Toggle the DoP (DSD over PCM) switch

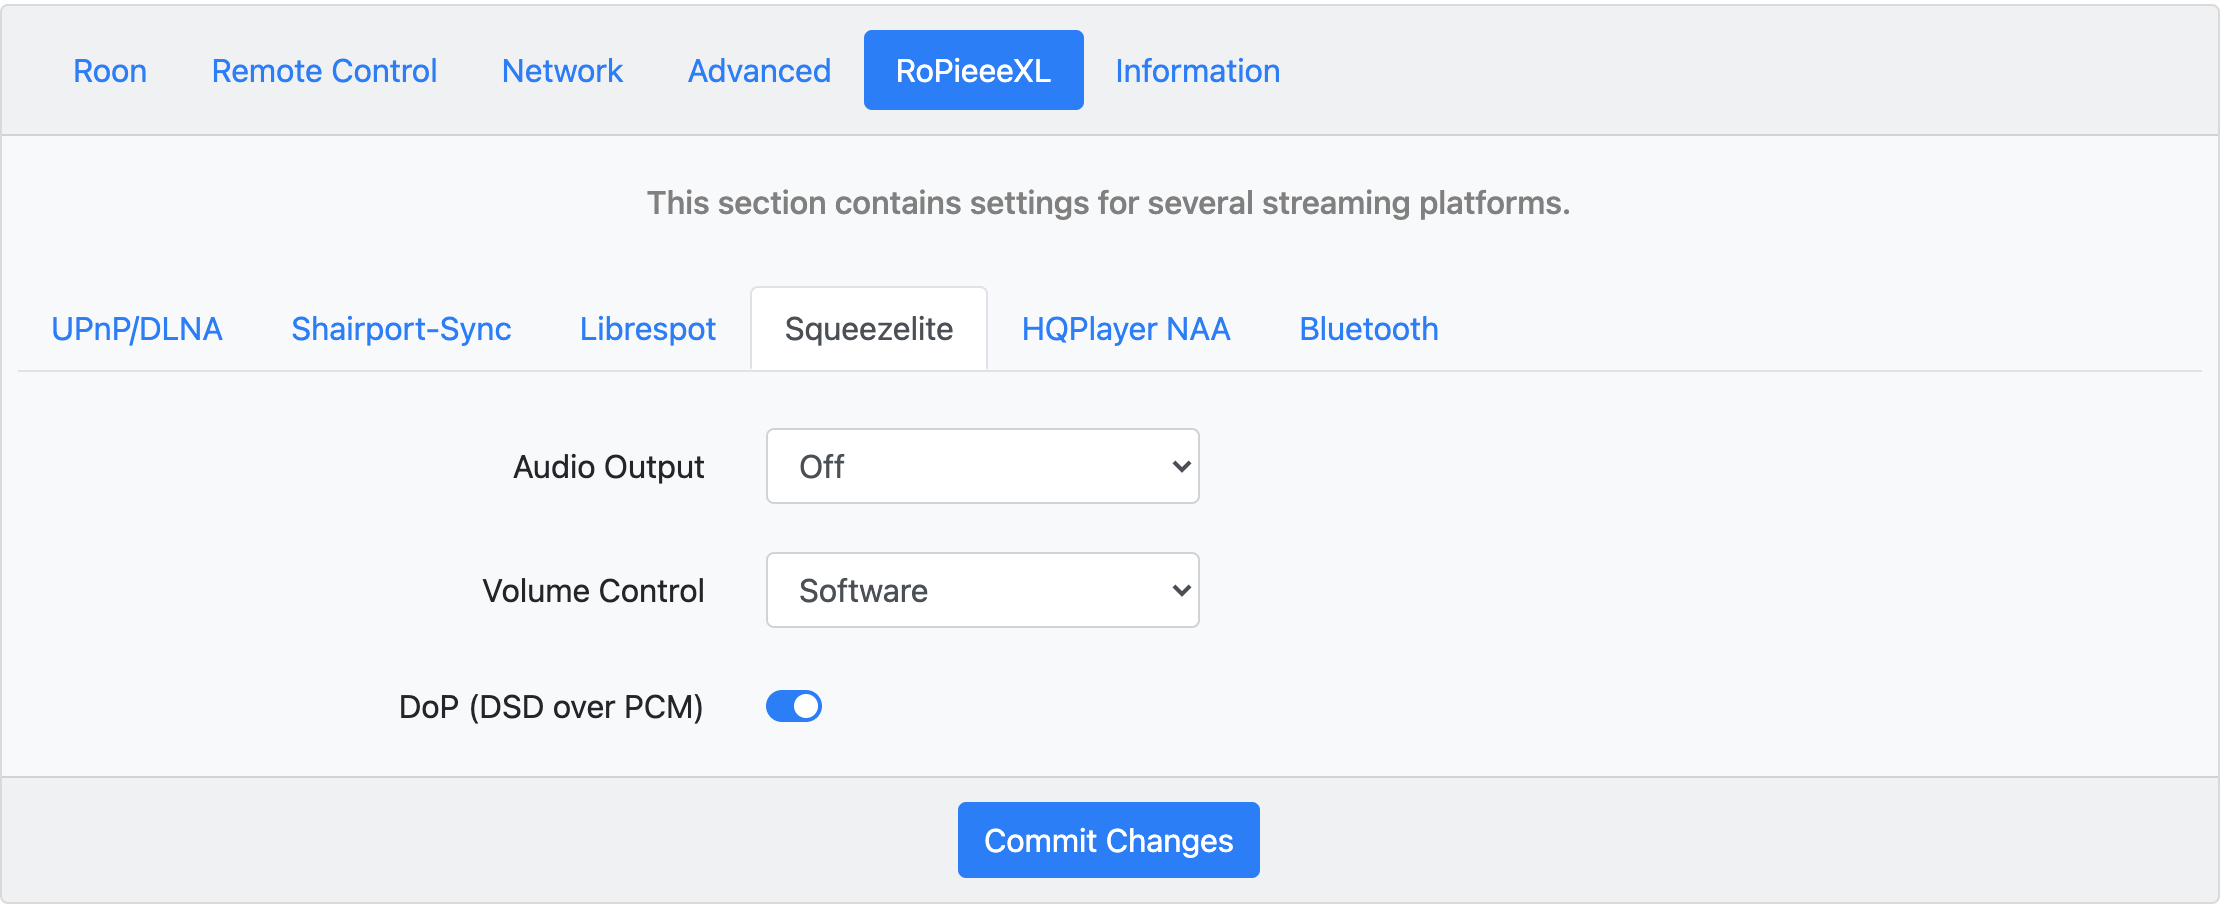click(794, 706)
